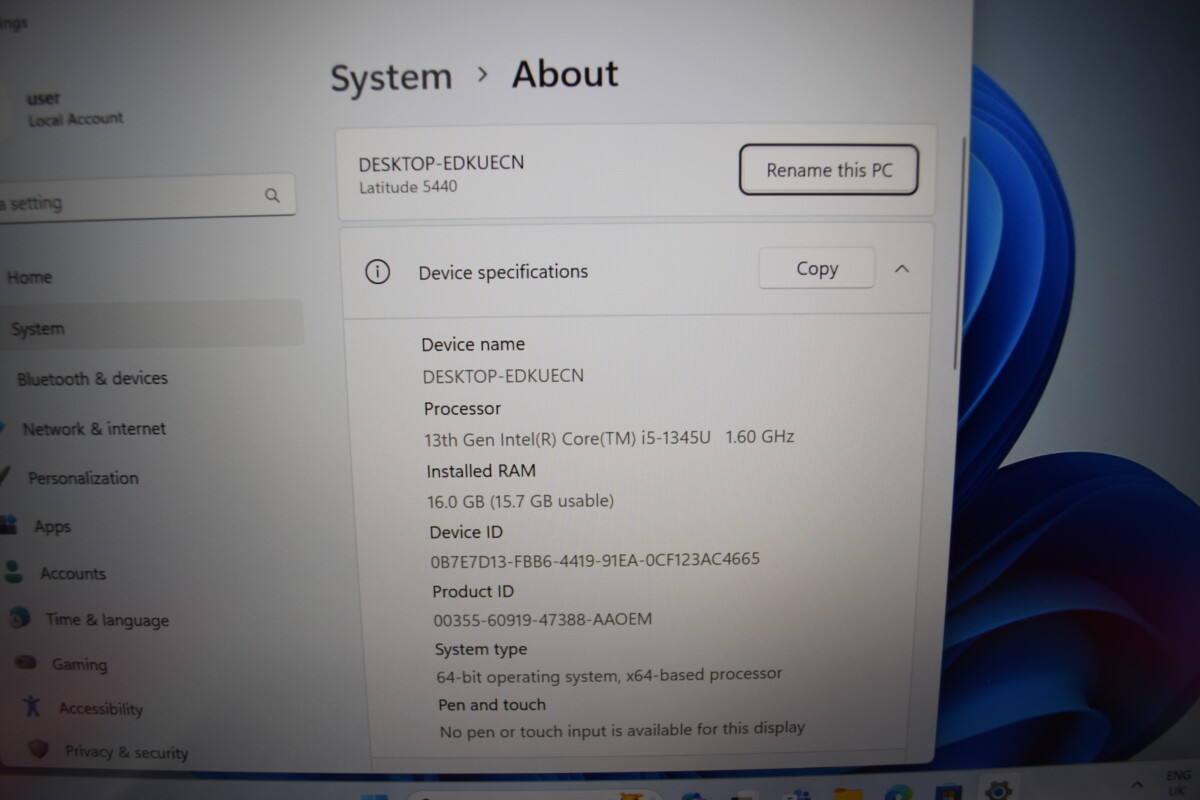Open Apps via its sidebar icon
Viewport: 1200px width, 800px height.
9,523
